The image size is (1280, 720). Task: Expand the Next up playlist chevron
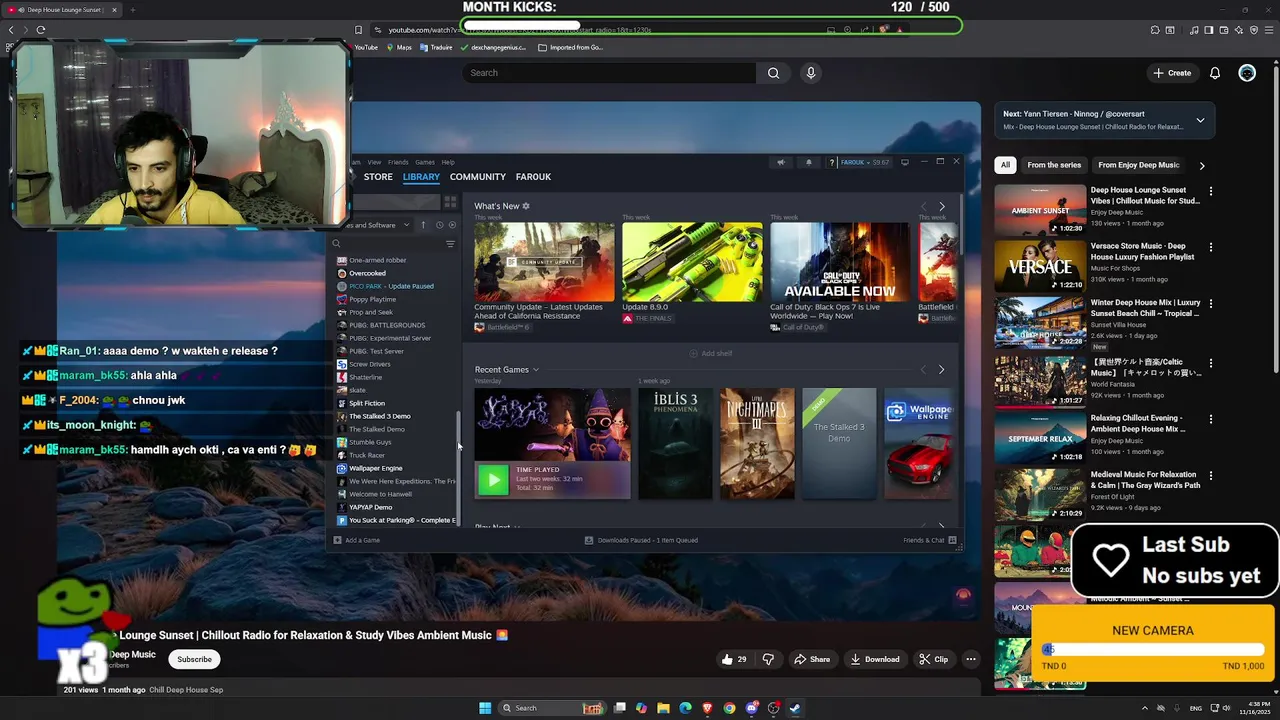1200,120
